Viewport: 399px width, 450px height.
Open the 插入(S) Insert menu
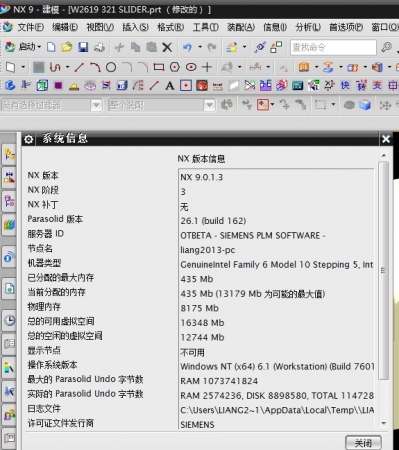click(135, 27)
